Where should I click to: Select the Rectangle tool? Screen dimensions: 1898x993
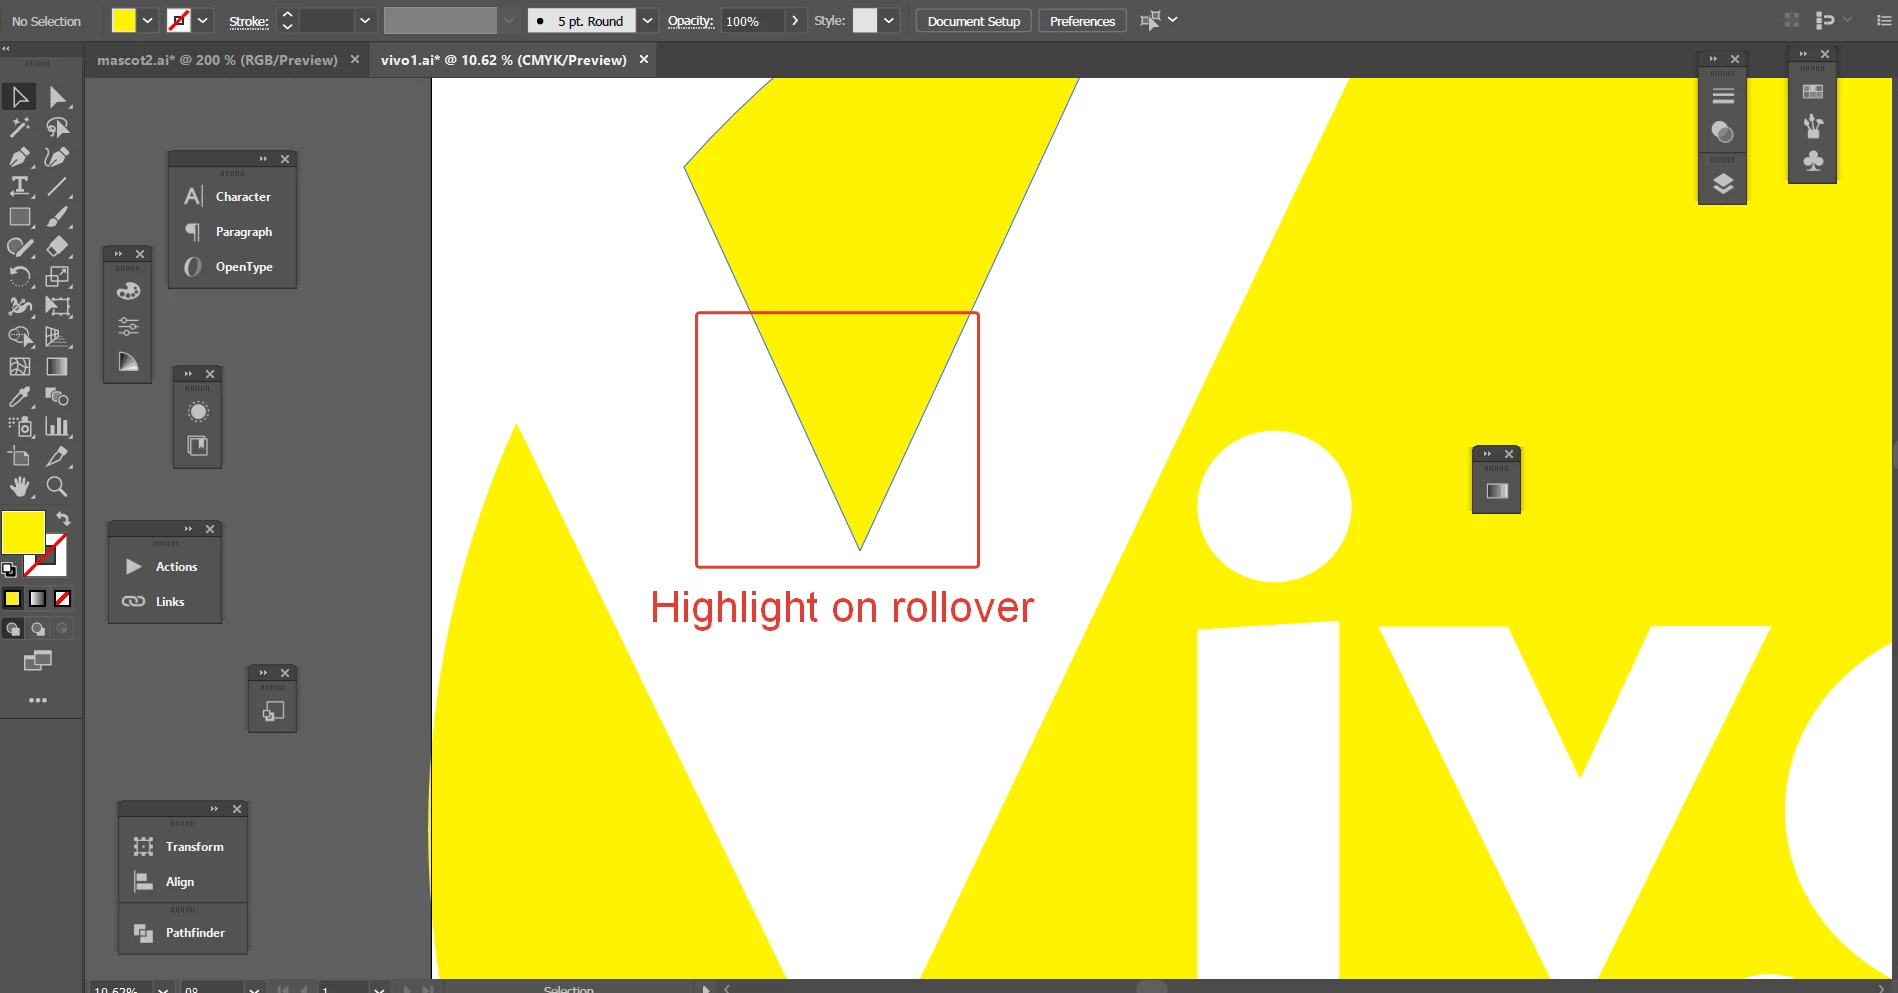[19, 217]
